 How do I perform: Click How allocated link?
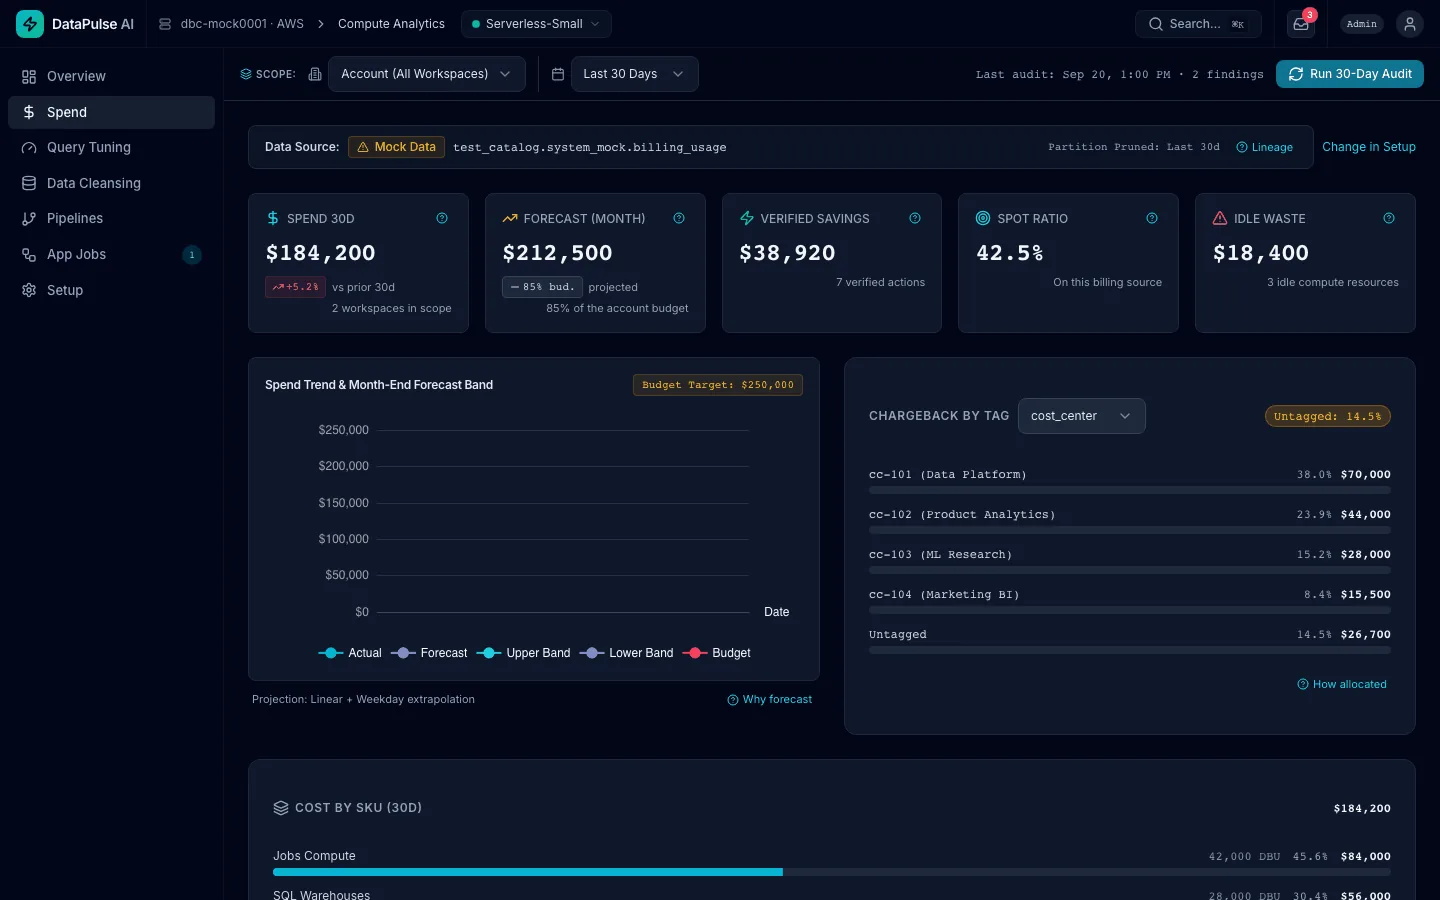point(1342,684)
